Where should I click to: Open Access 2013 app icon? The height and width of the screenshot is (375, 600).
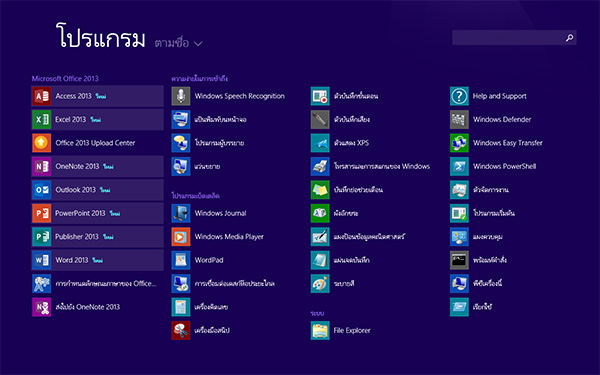(41, 96)
